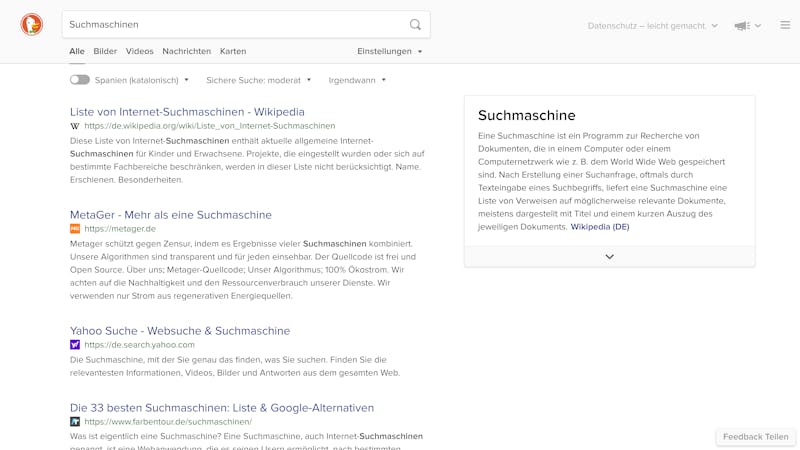This screenshot has height=450, width=800.
Task: Open the Spanien (katalonisch) region dropdown
Action: pos(141,80)
